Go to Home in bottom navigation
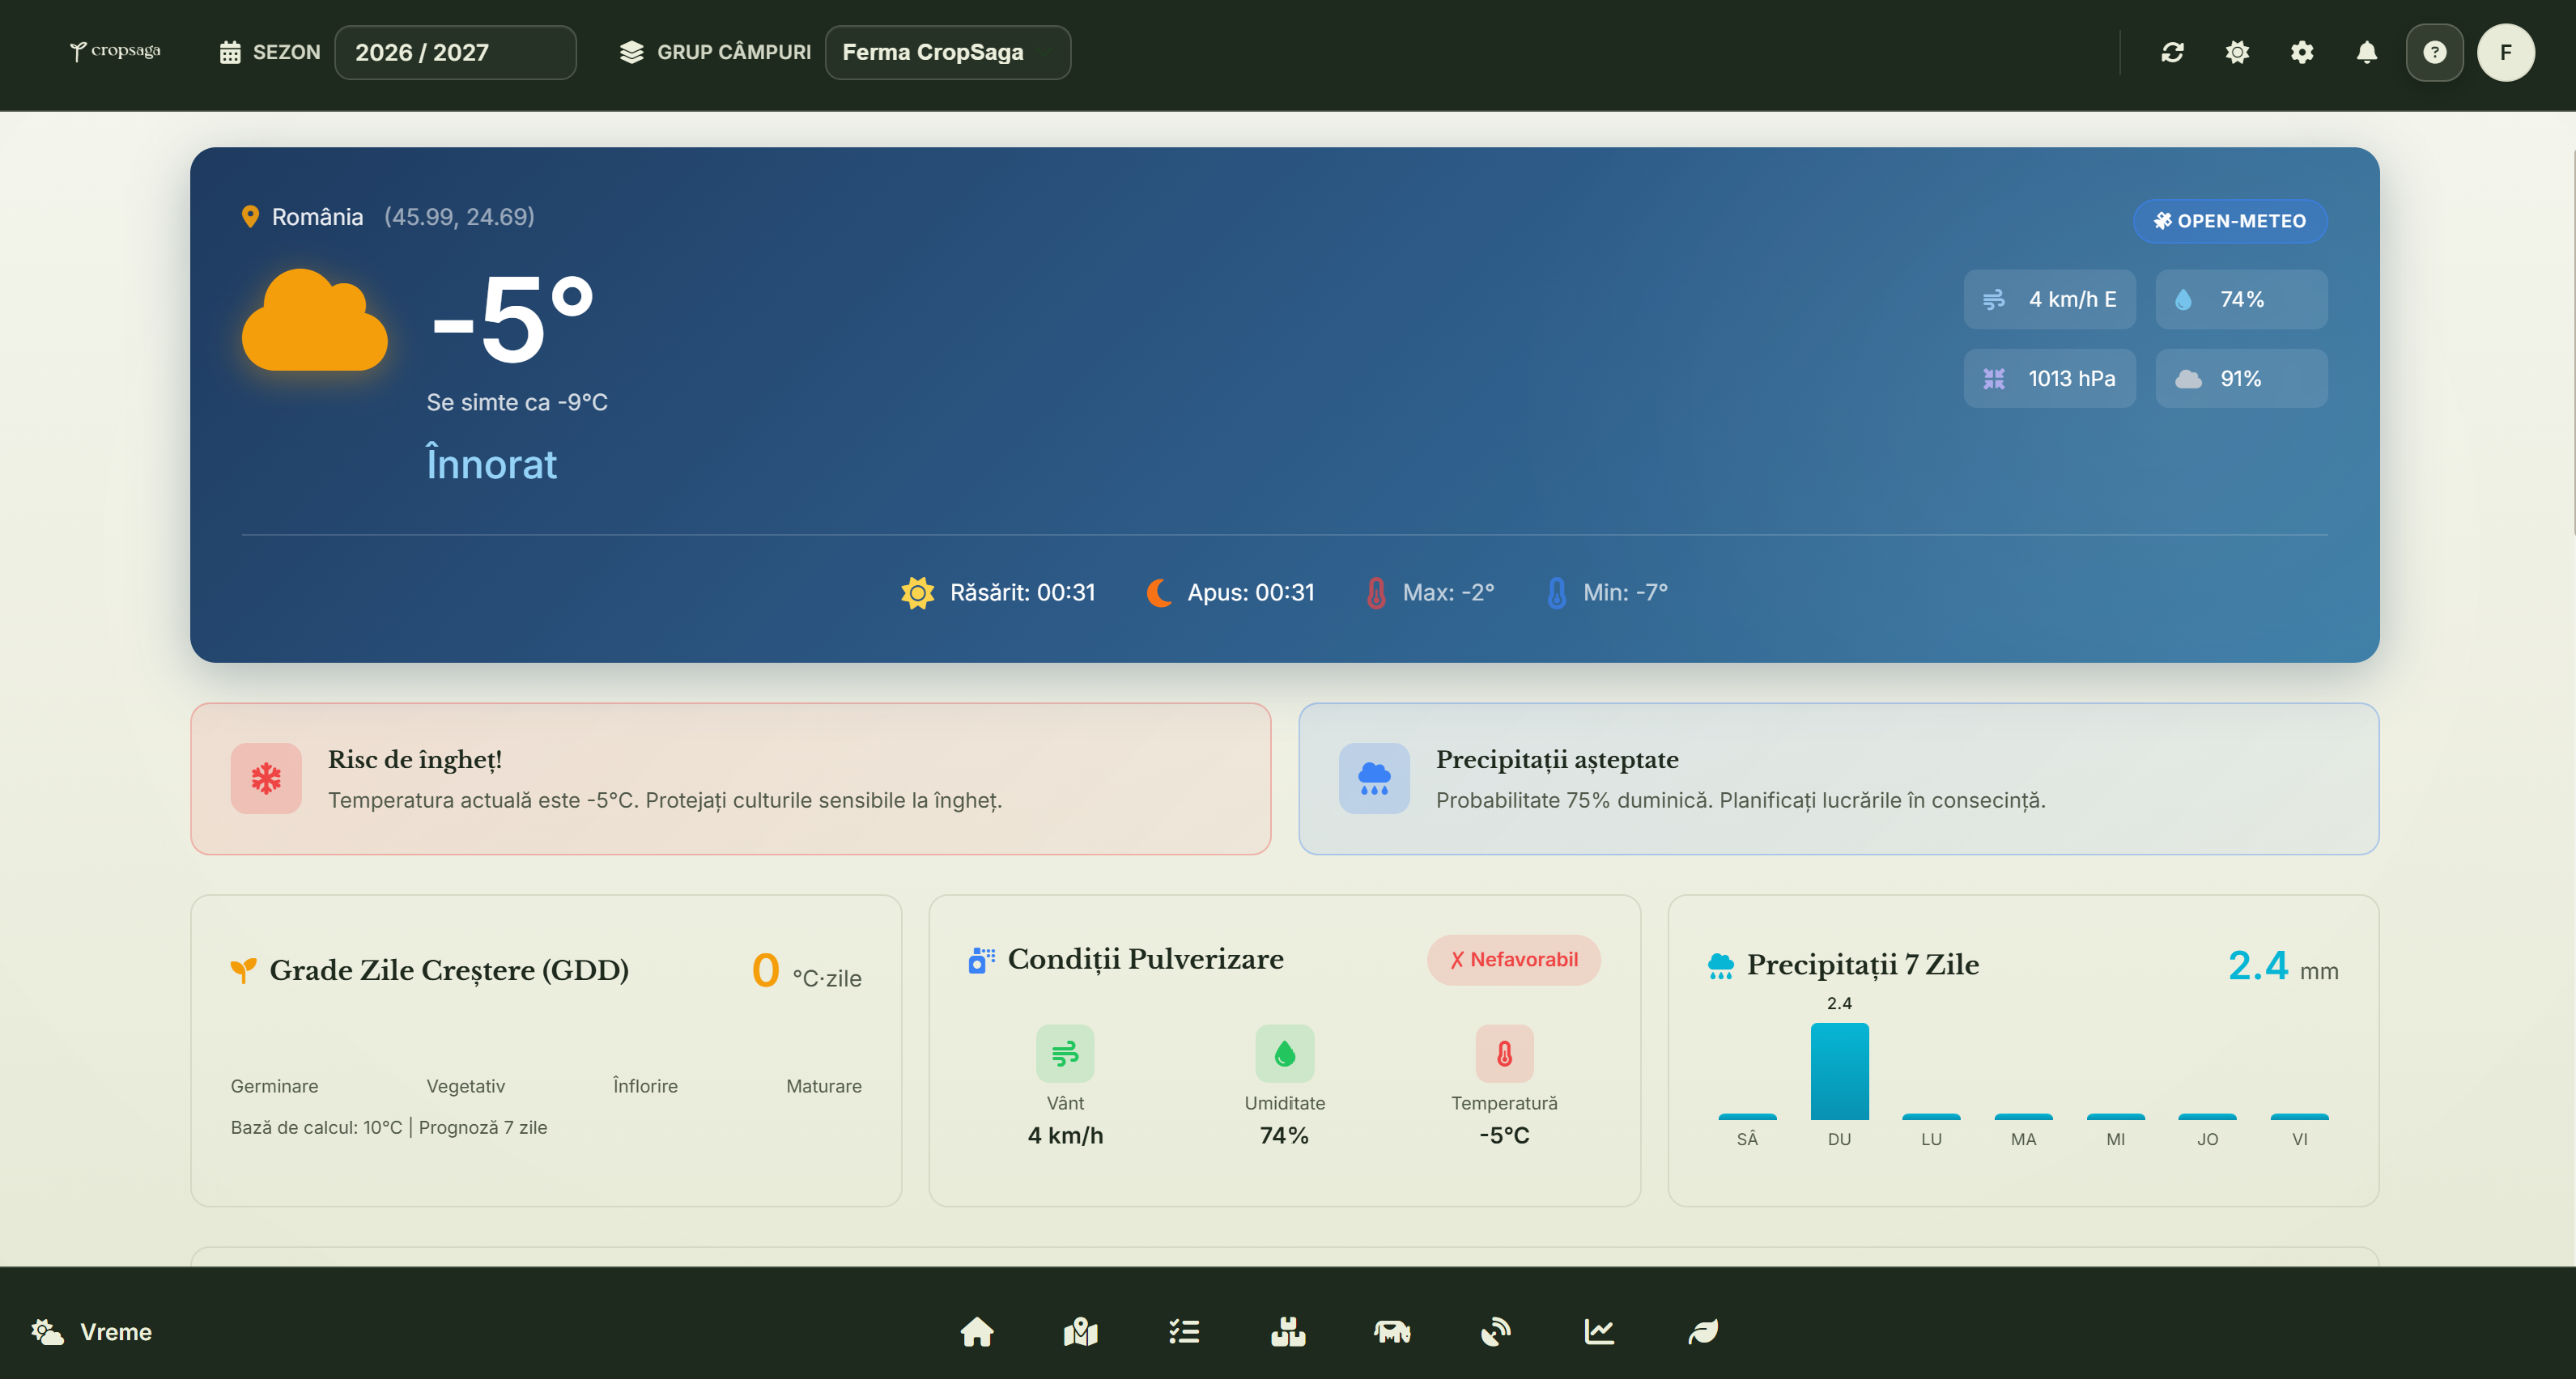 977,1331
